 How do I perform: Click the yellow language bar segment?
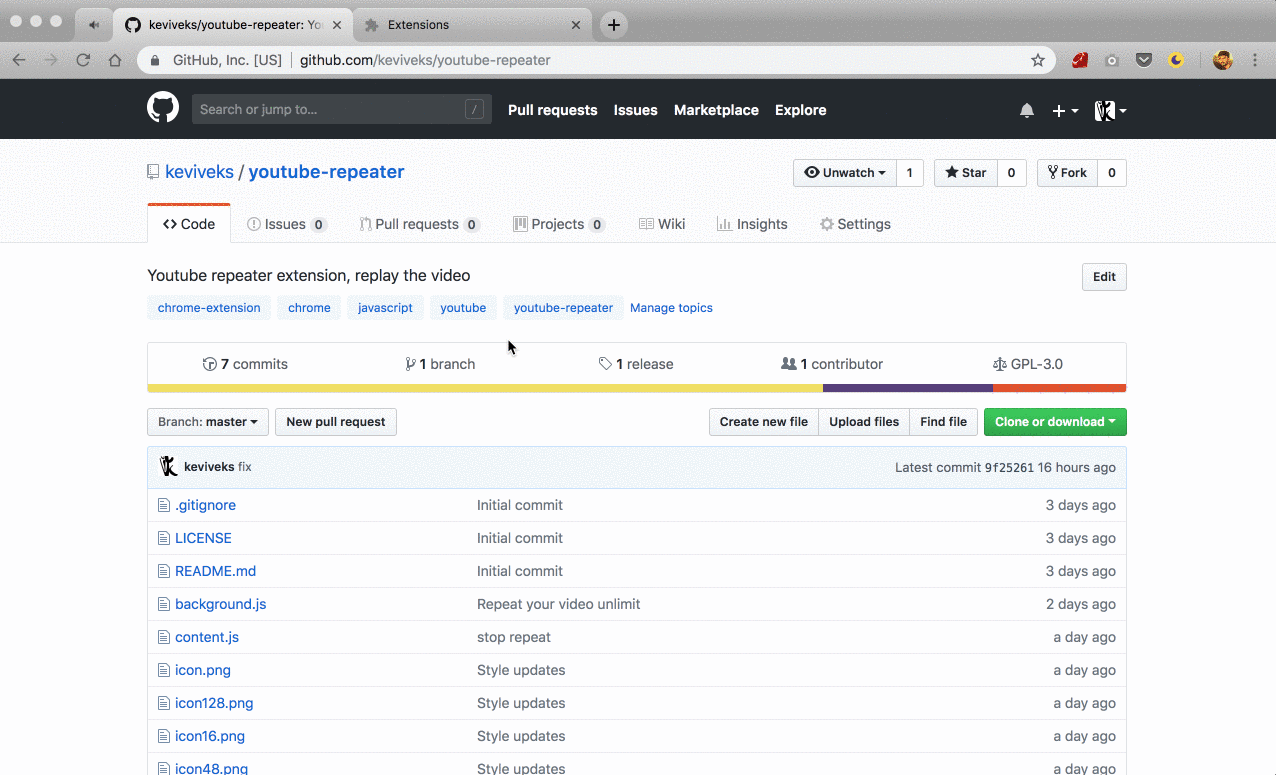485,388
